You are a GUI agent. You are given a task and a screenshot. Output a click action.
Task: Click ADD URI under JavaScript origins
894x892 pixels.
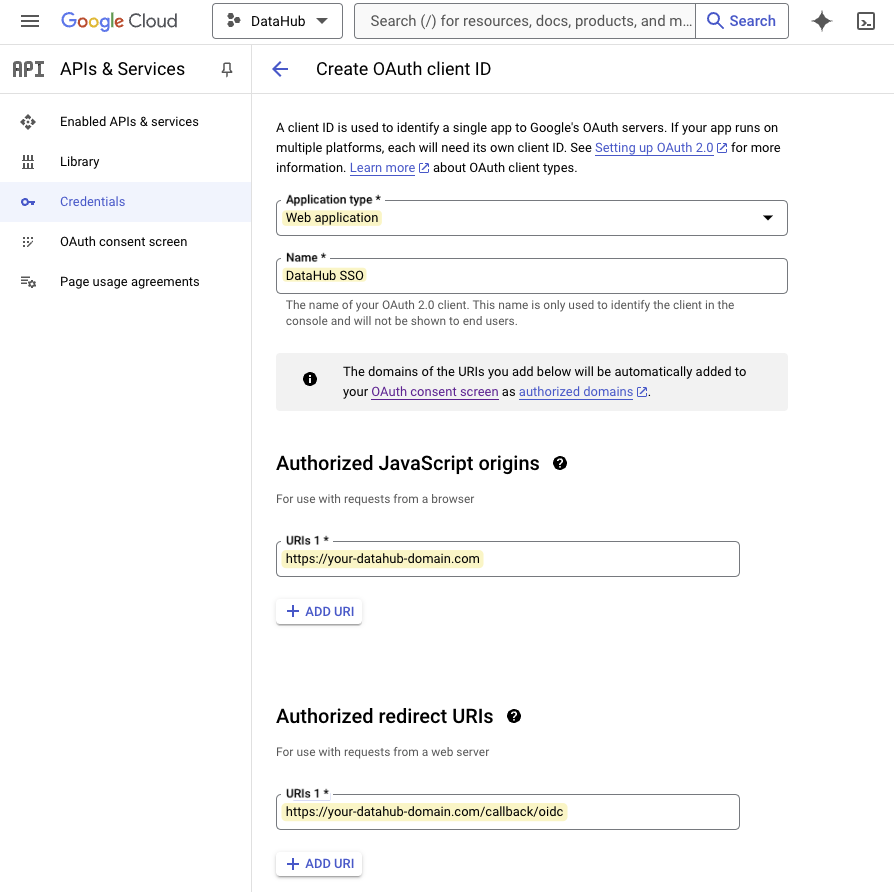coord(319,611)
